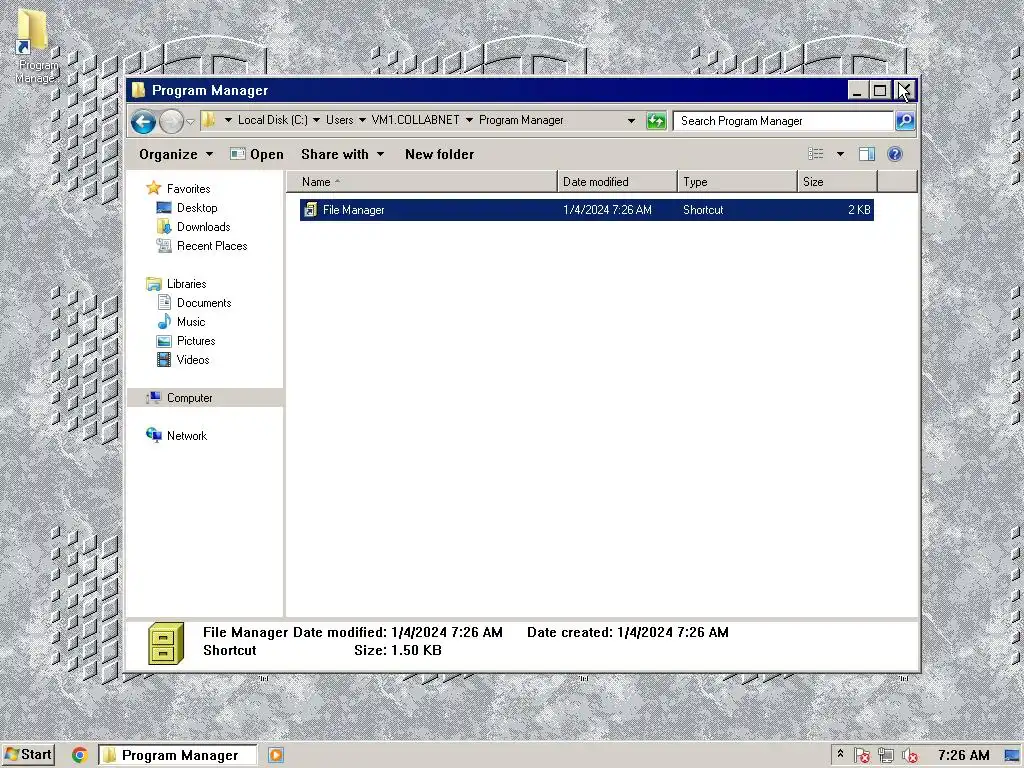
Task: Click the muted volume tray icon
Action: pos(910,756)
